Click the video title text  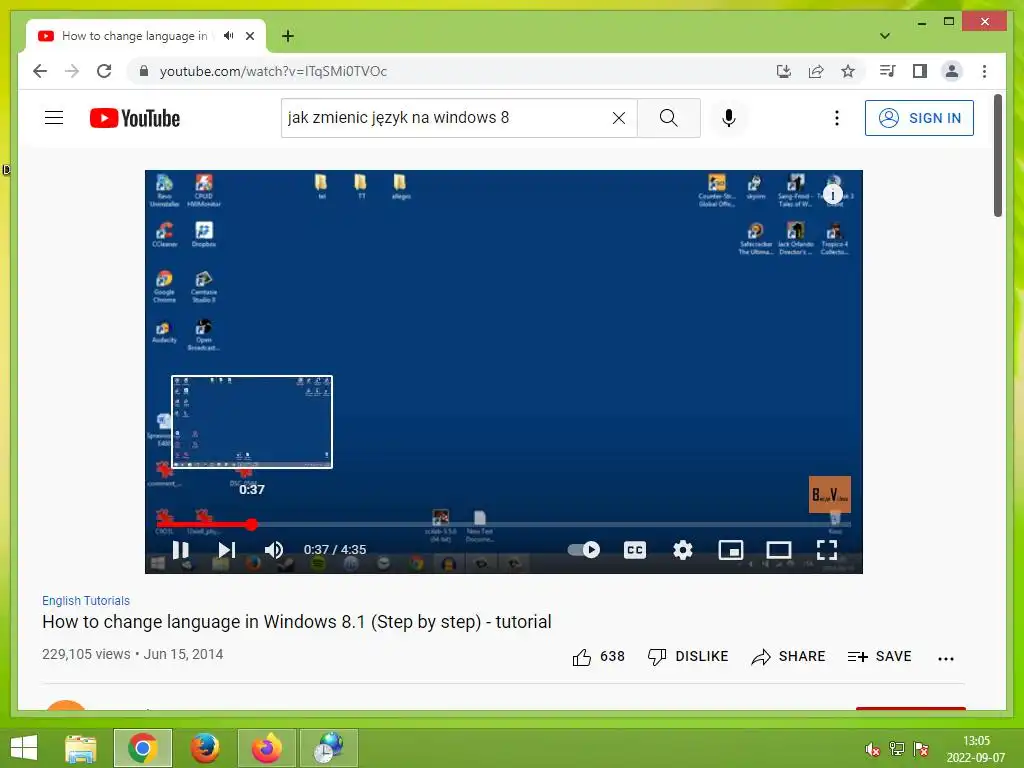point(296,622)
